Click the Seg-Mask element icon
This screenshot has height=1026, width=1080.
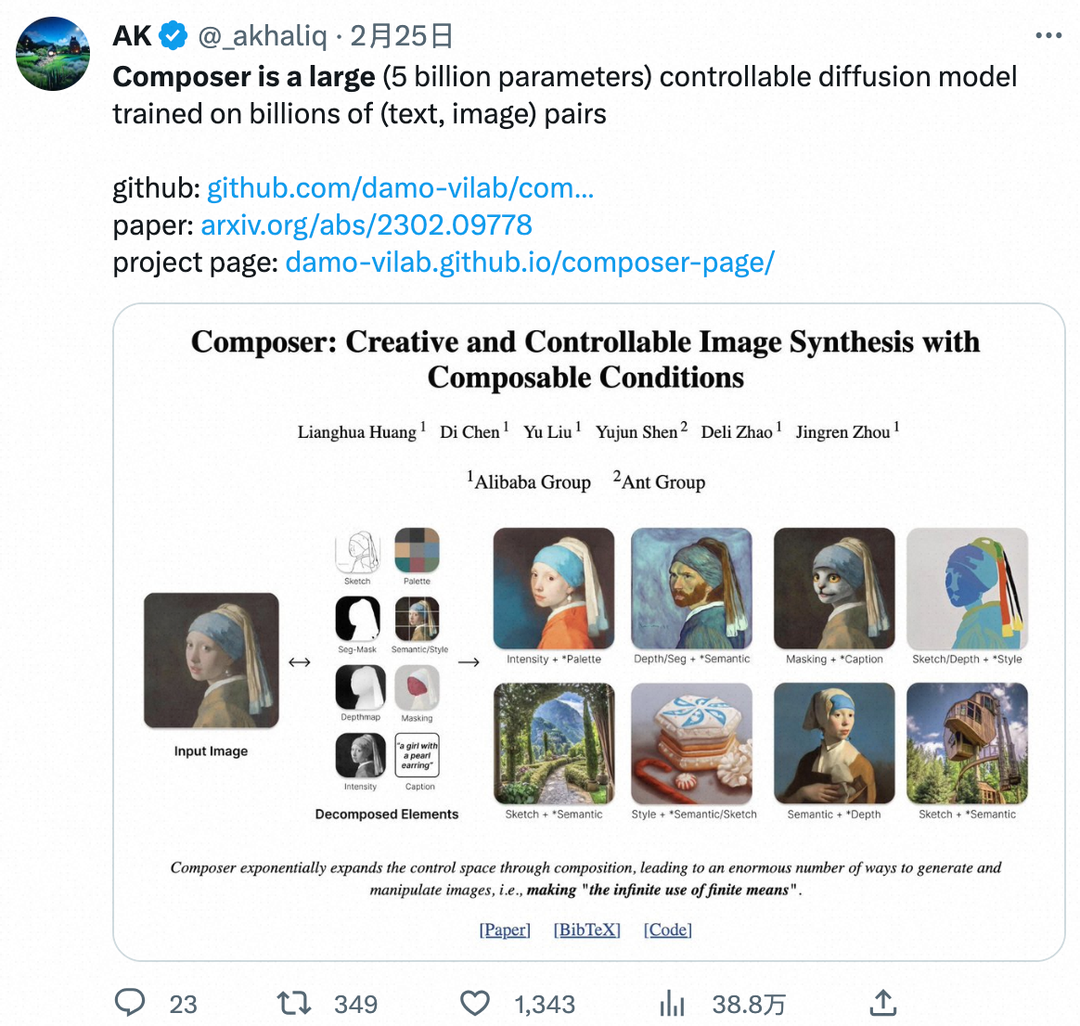tap(357, 620)
